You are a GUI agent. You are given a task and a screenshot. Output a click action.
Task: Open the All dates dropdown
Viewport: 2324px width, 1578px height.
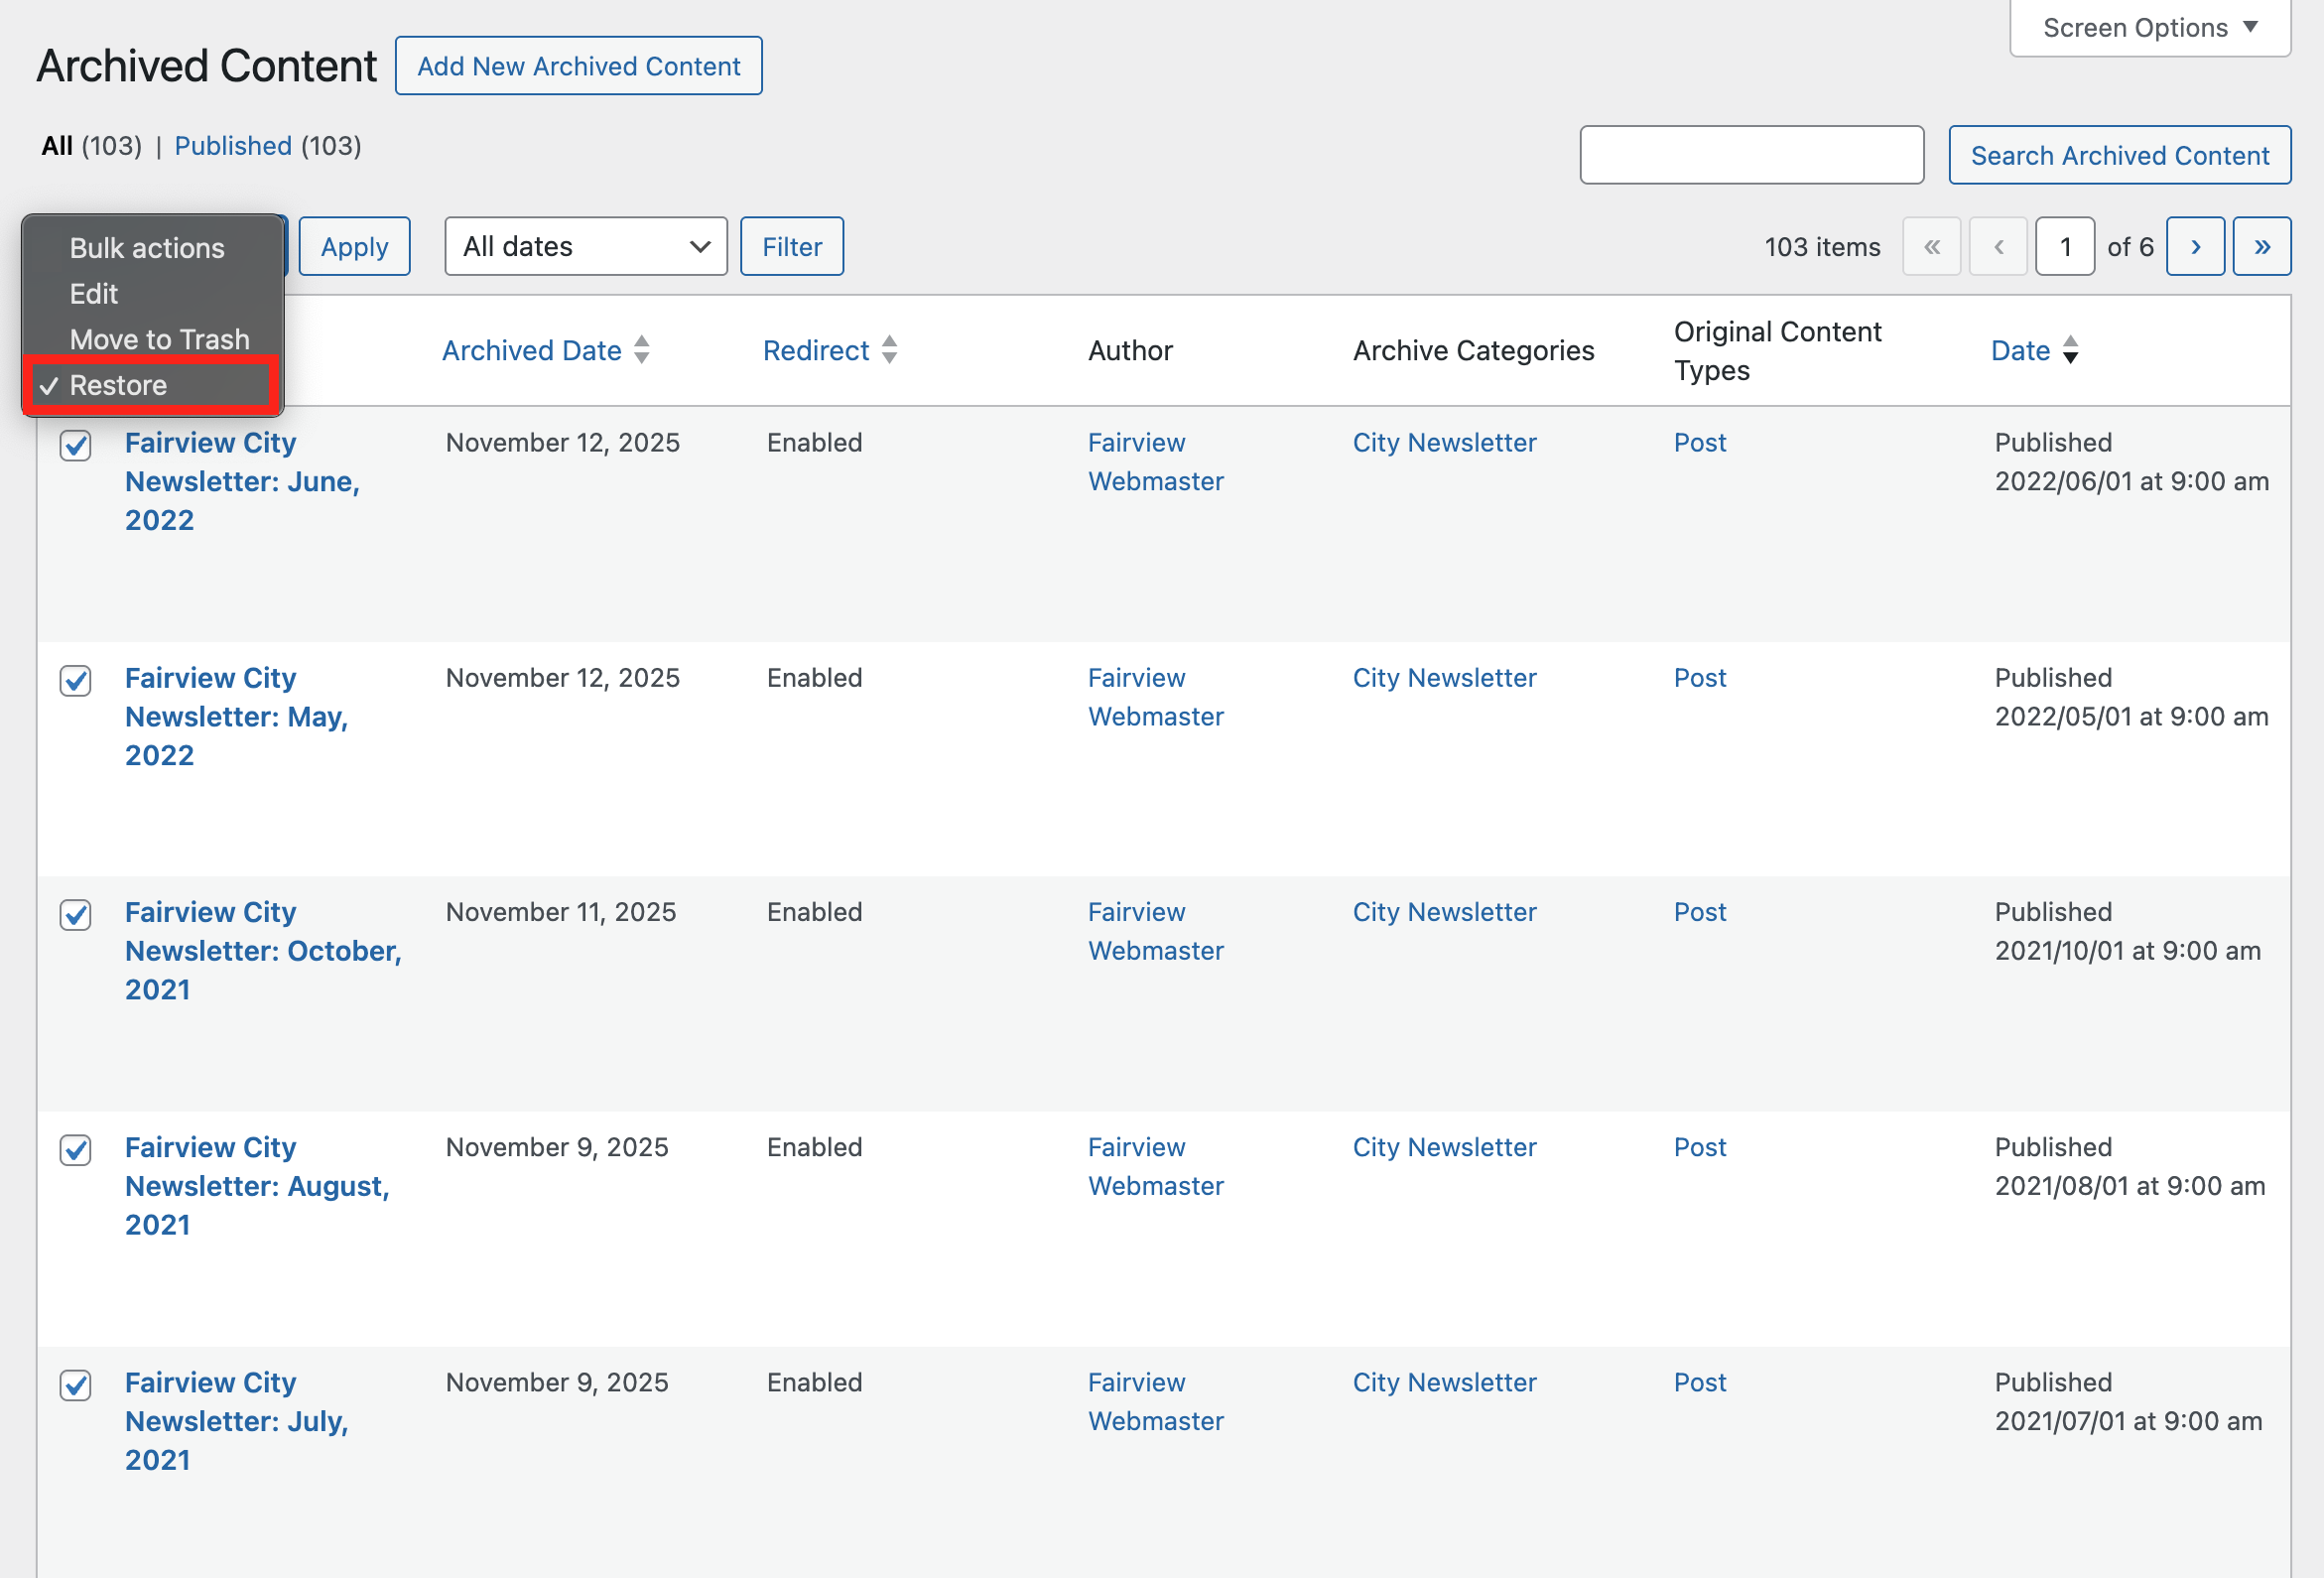pos(585,246)
